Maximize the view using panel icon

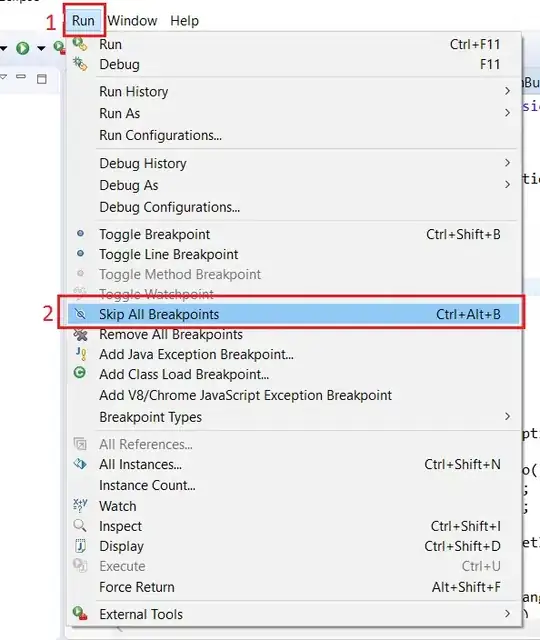42,79
